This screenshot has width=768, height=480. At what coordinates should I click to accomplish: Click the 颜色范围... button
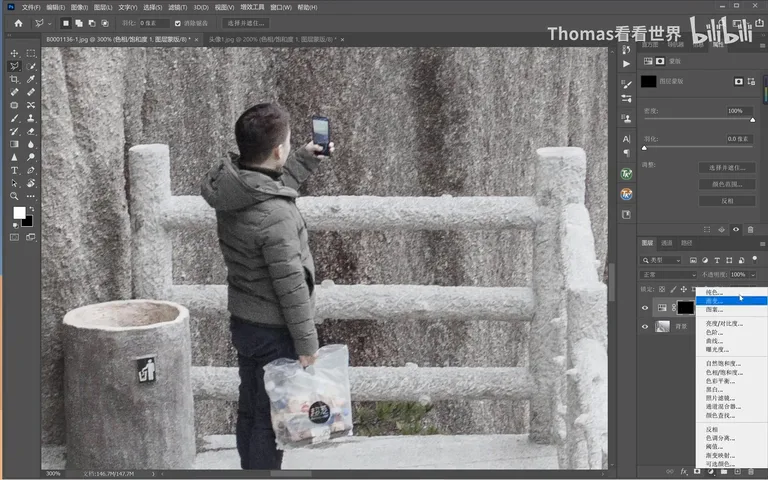[x=727, y=184]
